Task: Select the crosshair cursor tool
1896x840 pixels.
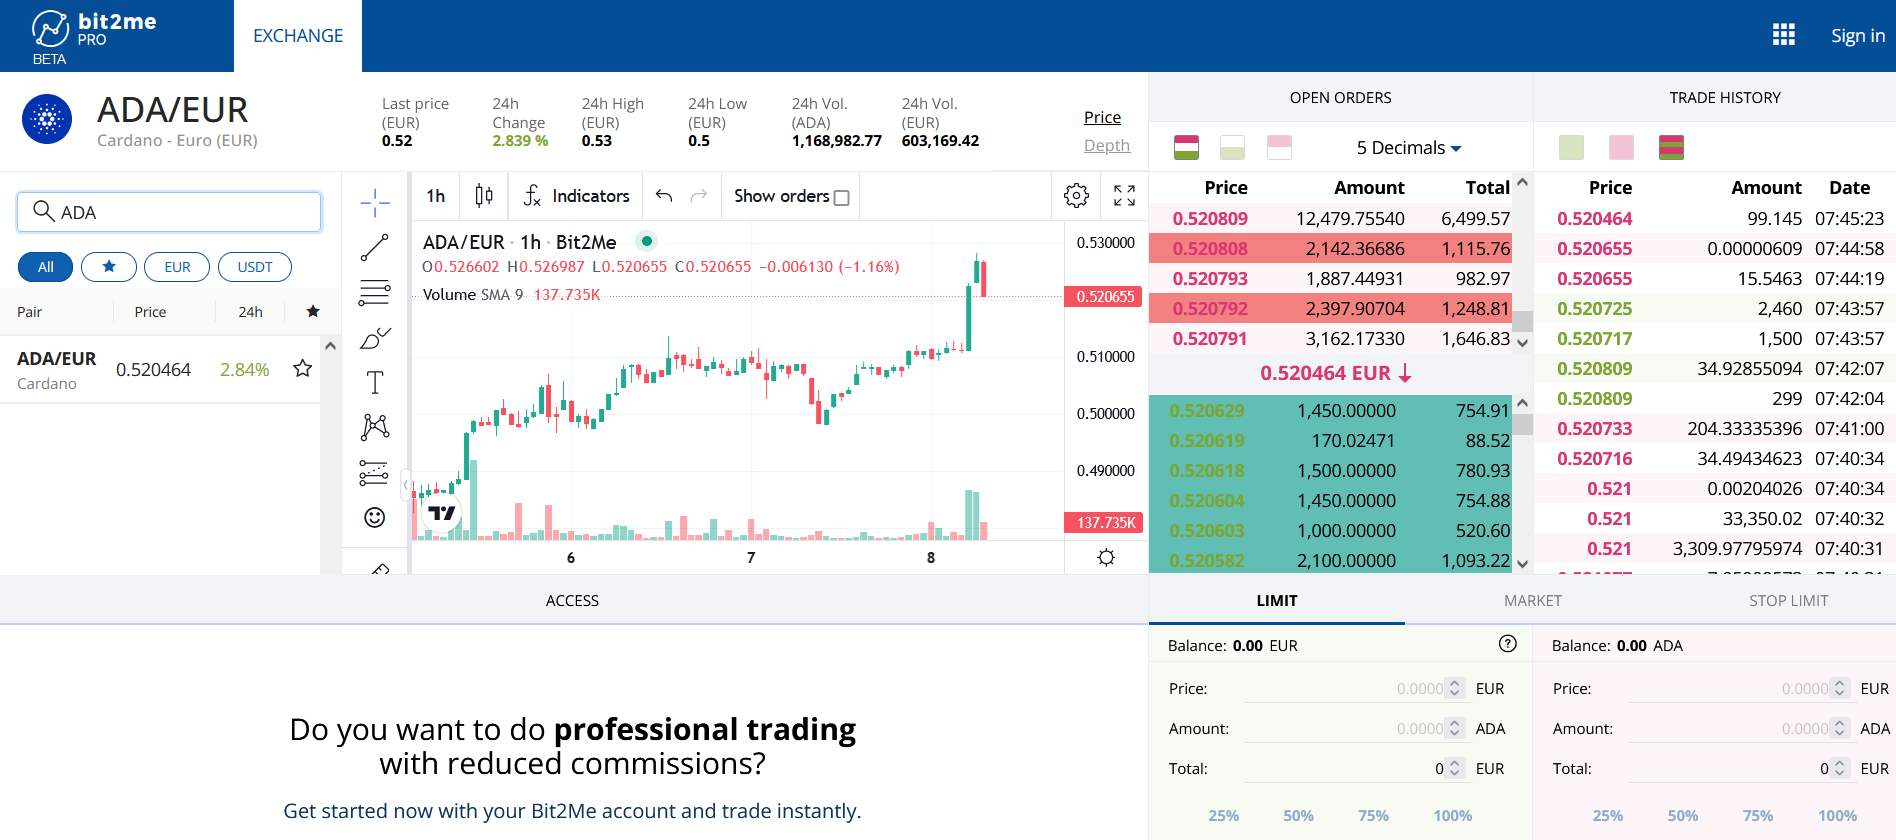Action: click(375, 203)
